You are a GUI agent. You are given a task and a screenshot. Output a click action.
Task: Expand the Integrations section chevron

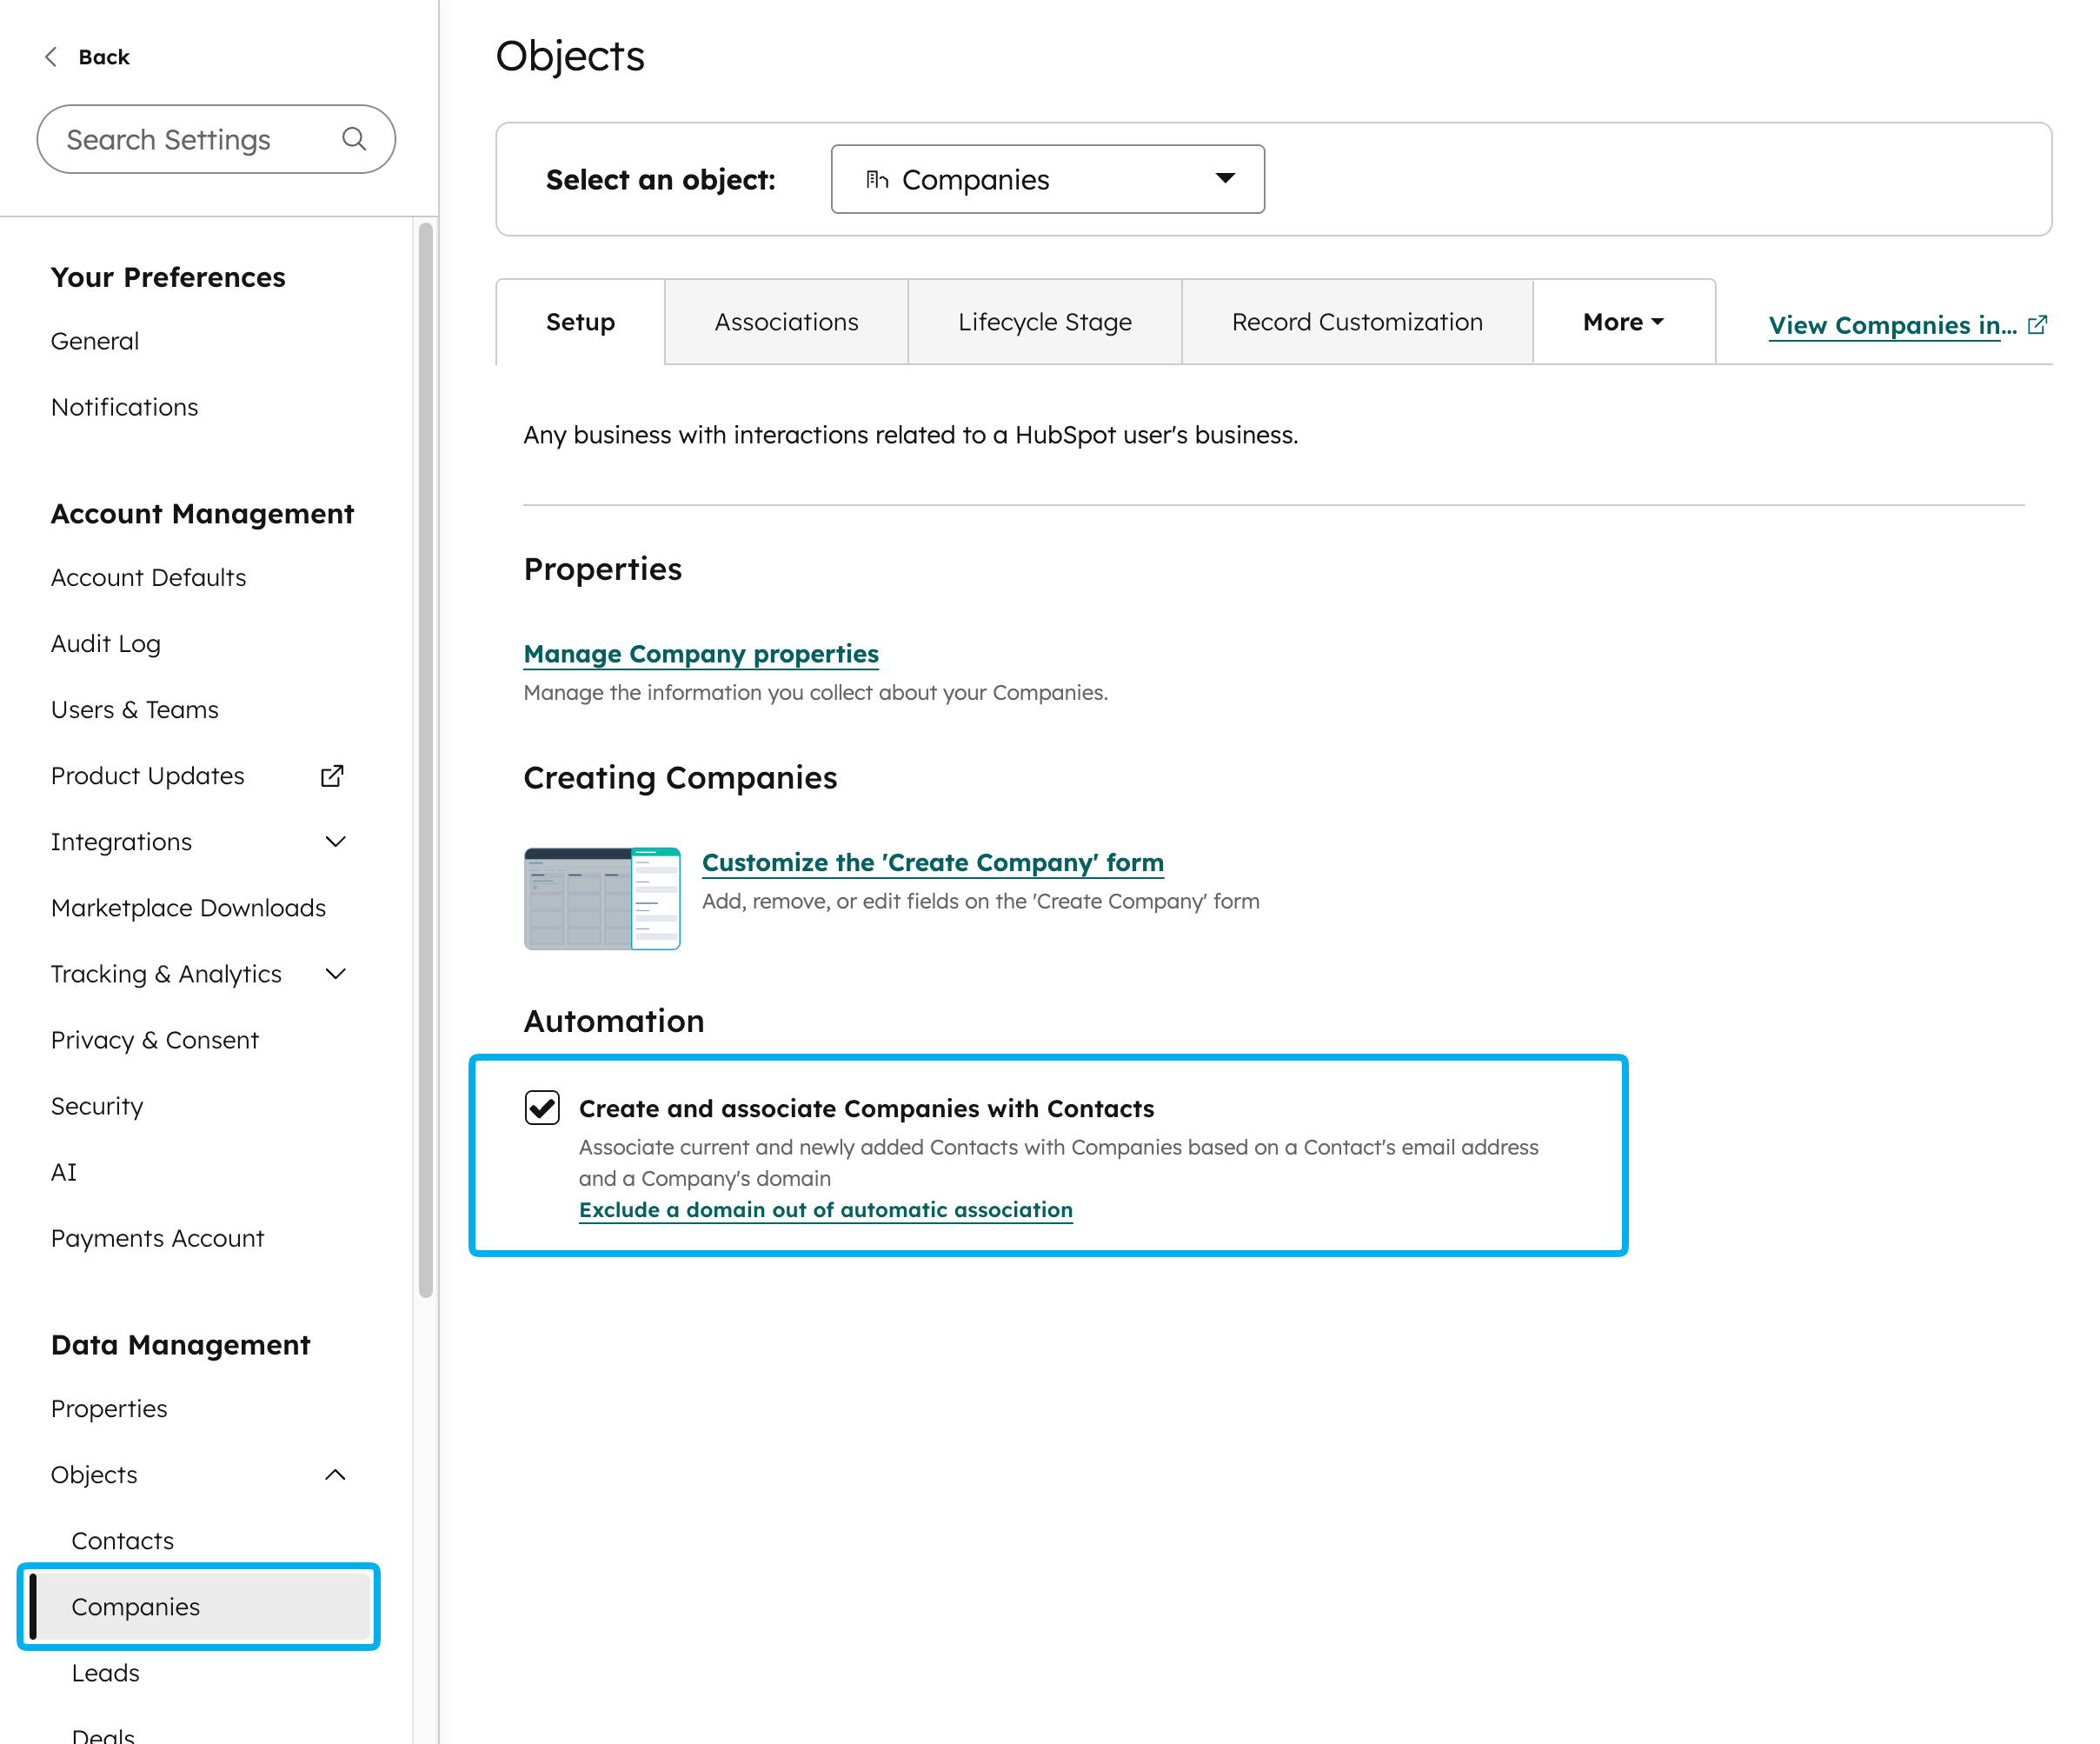pos(336,841)
